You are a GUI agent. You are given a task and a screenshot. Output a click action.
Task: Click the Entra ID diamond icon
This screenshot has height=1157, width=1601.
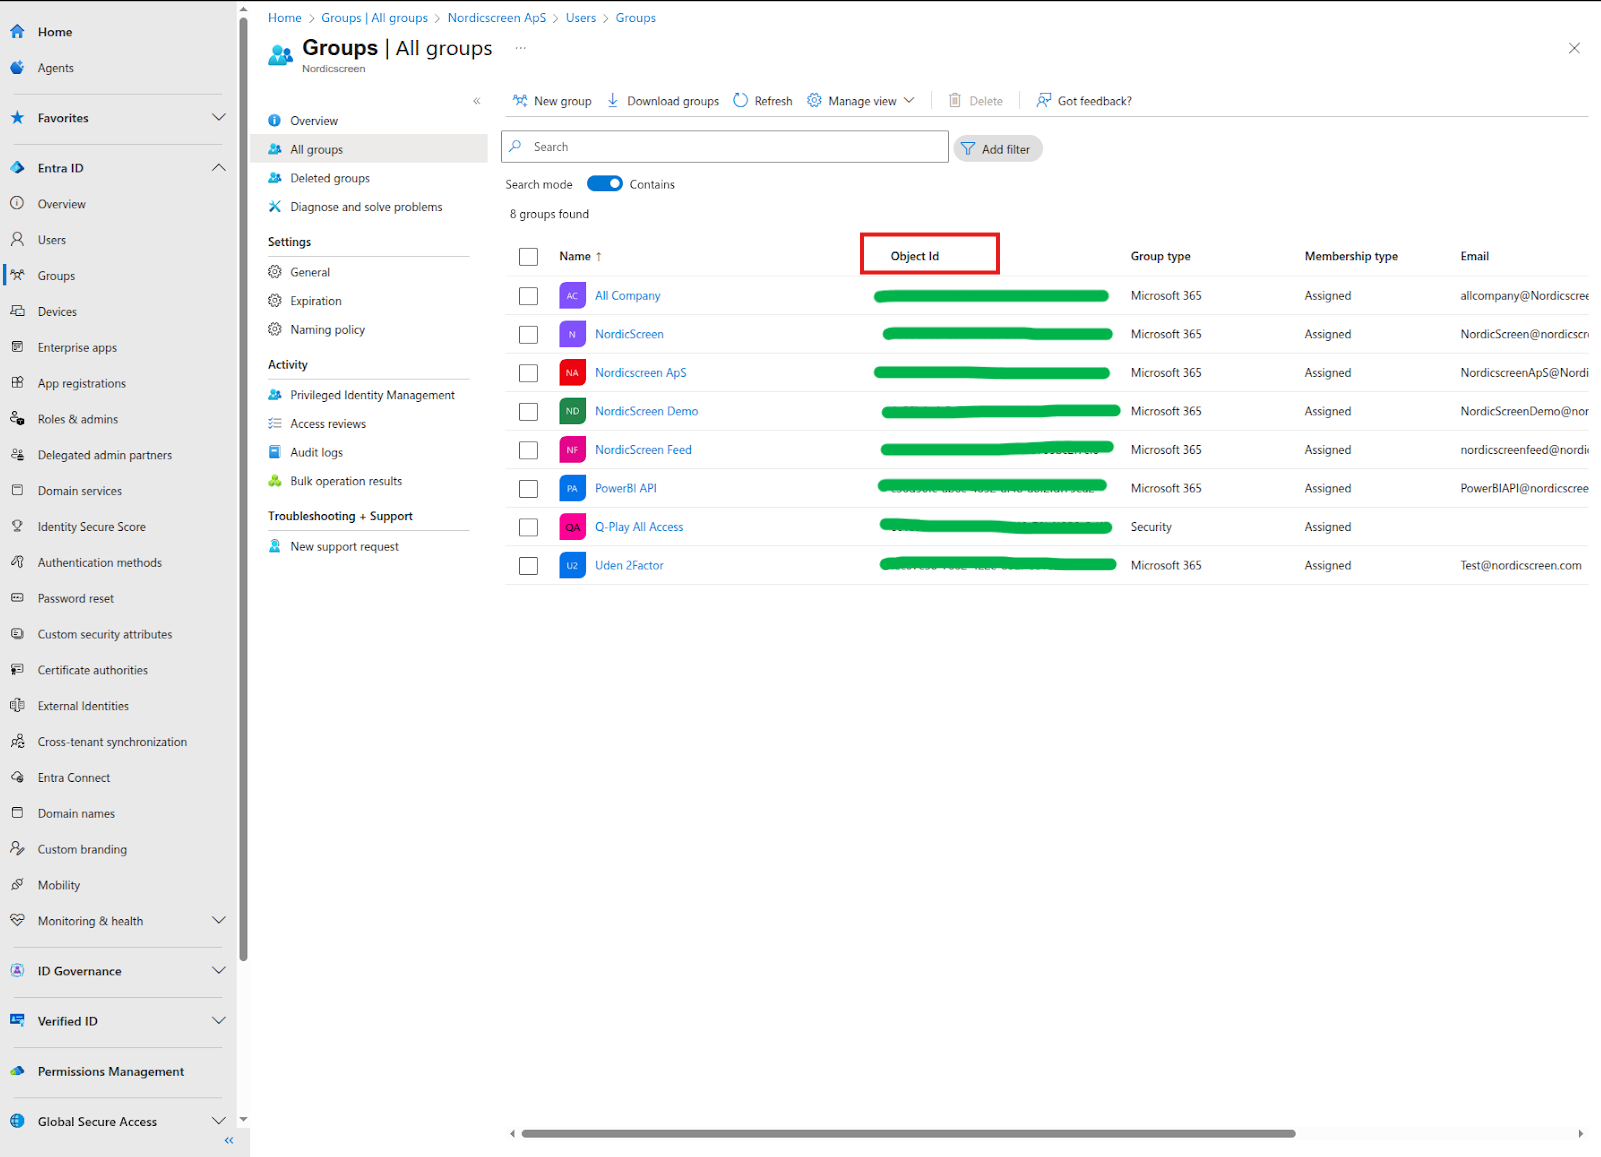(x=17, y=168)
